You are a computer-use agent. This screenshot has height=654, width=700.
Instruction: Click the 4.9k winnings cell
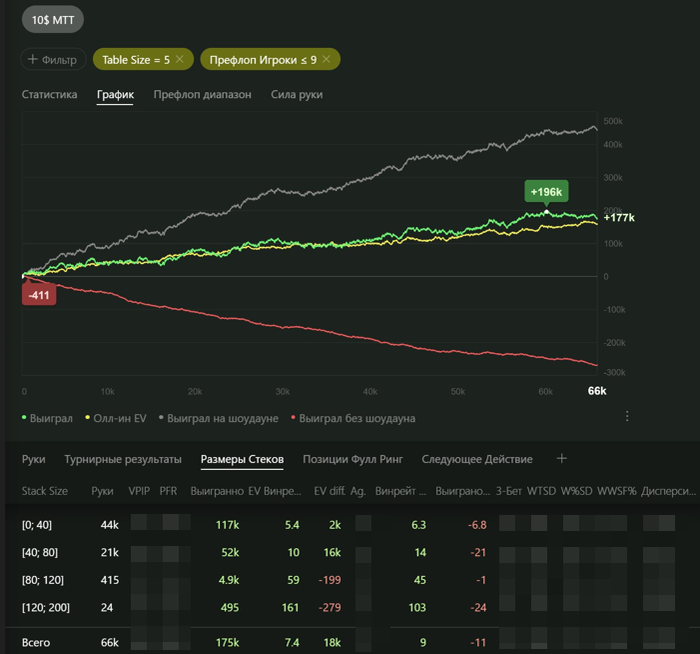pyautogui.click(x=229, y=580)
